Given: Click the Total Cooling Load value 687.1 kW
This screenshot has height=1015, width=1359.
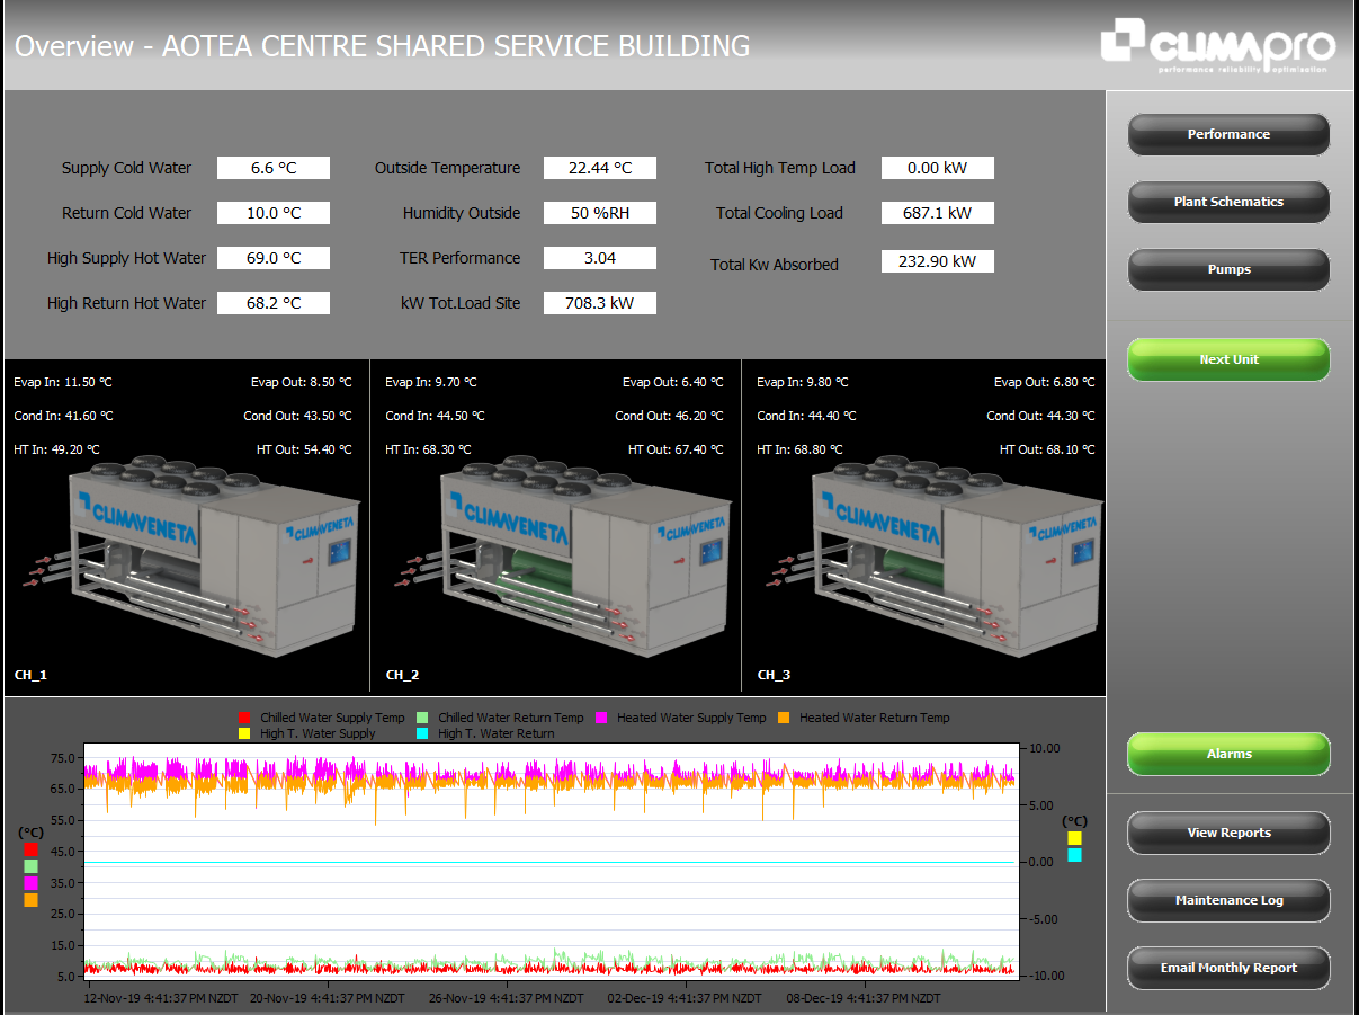Looking at the screenshot, I should [938, 213].
